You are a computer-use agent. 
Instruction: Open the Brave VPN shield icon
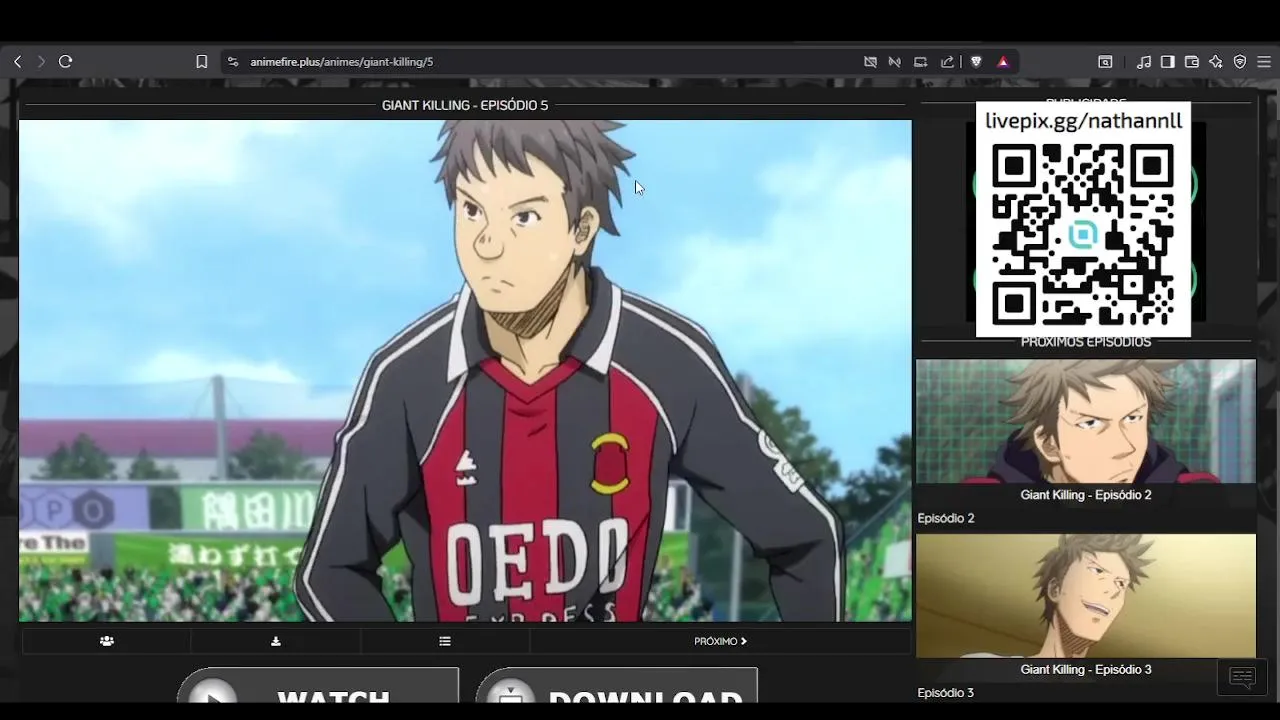(1240, 62)
